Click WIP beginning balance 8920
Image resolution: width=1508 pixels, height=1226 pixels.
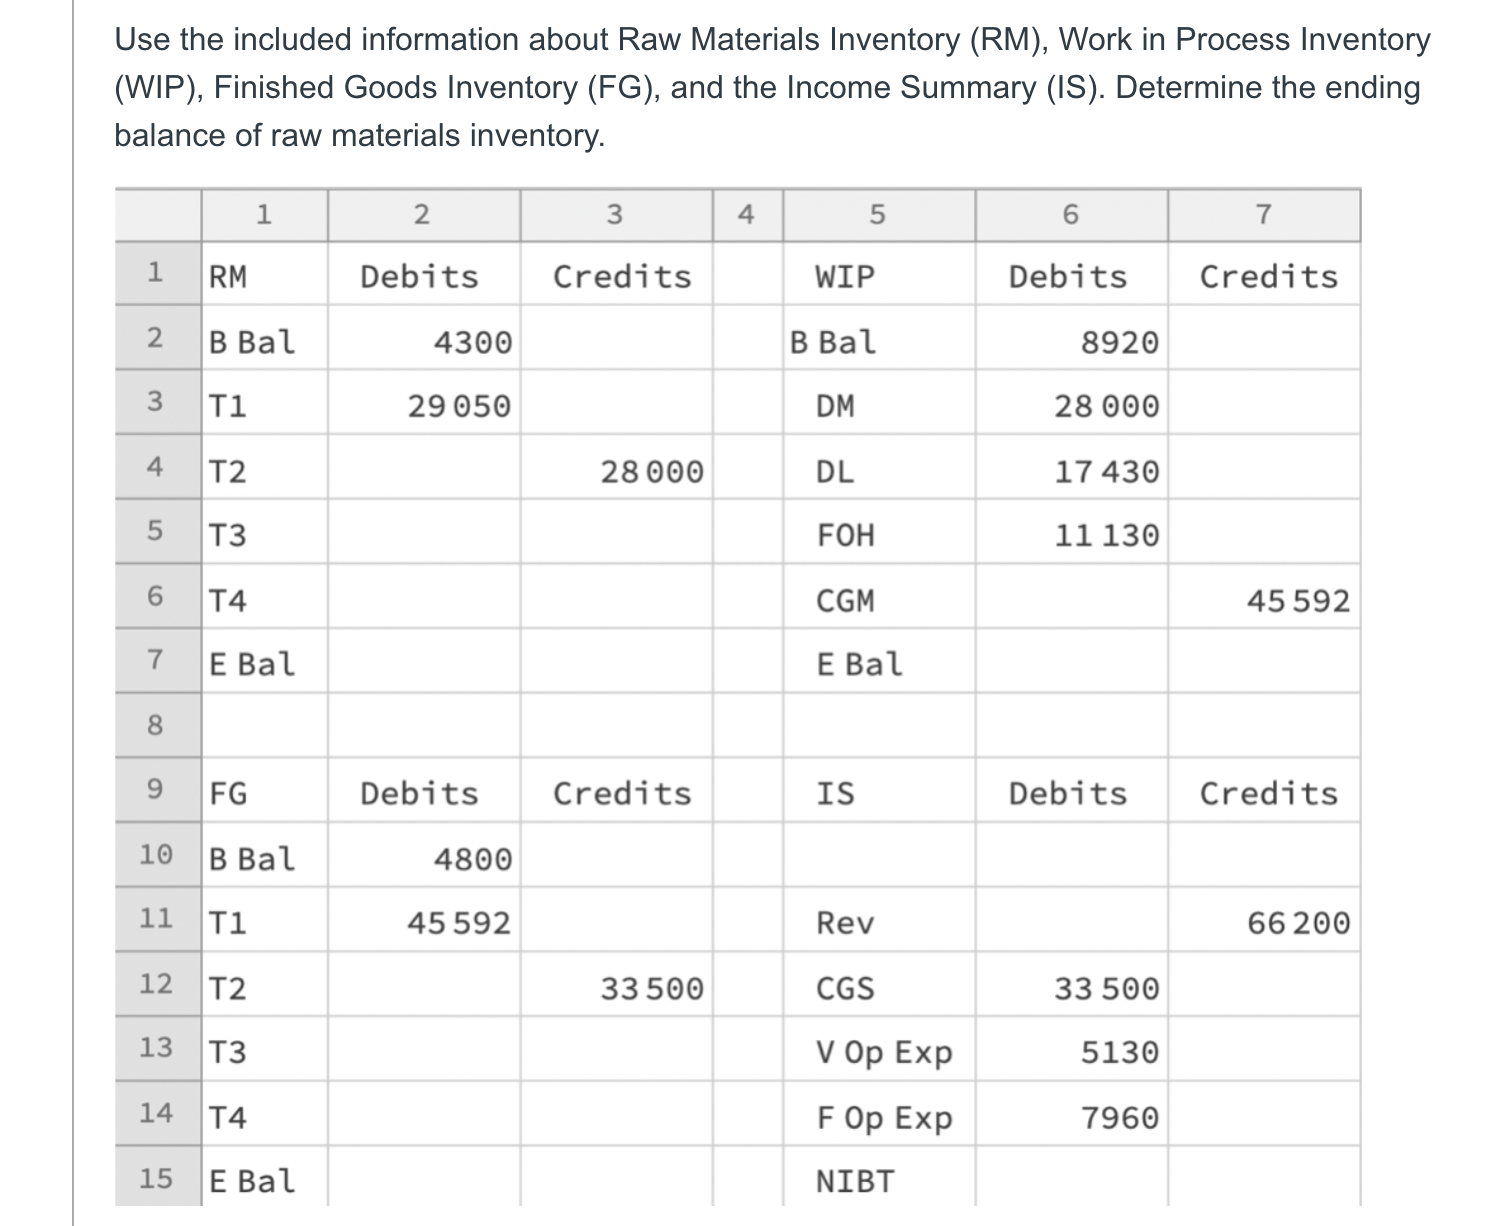click(1071, 338)
